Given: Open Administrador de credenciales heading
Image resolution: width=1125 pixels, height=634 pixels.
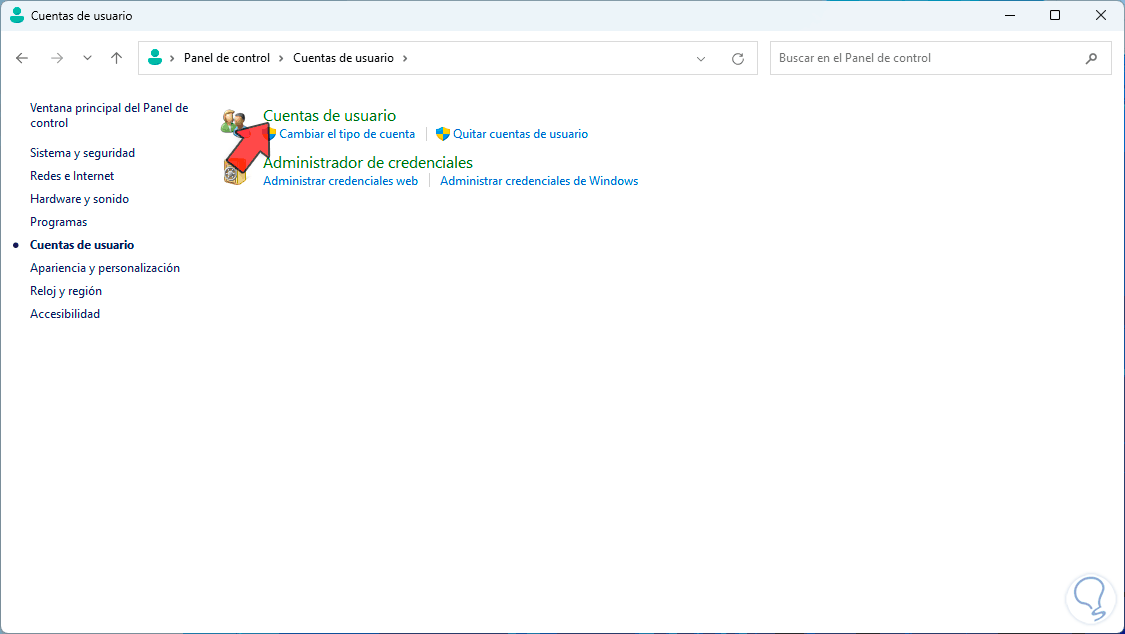Looking at the screenshot, I should pyautogui.click(x=368, y=163).
